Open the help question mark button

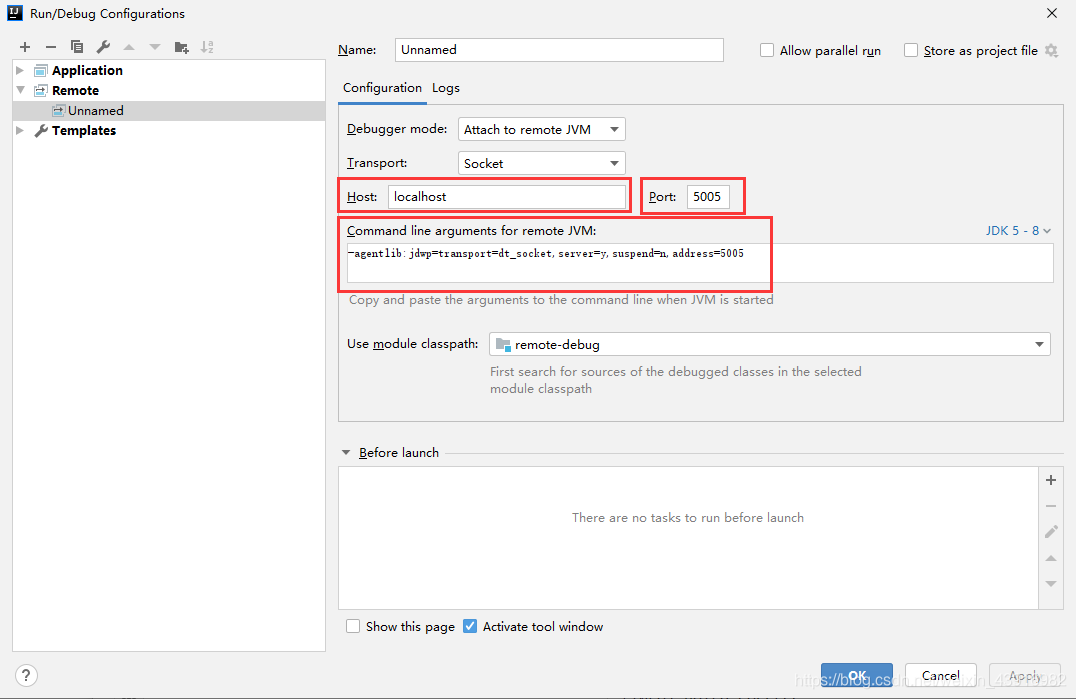point(26,676)
